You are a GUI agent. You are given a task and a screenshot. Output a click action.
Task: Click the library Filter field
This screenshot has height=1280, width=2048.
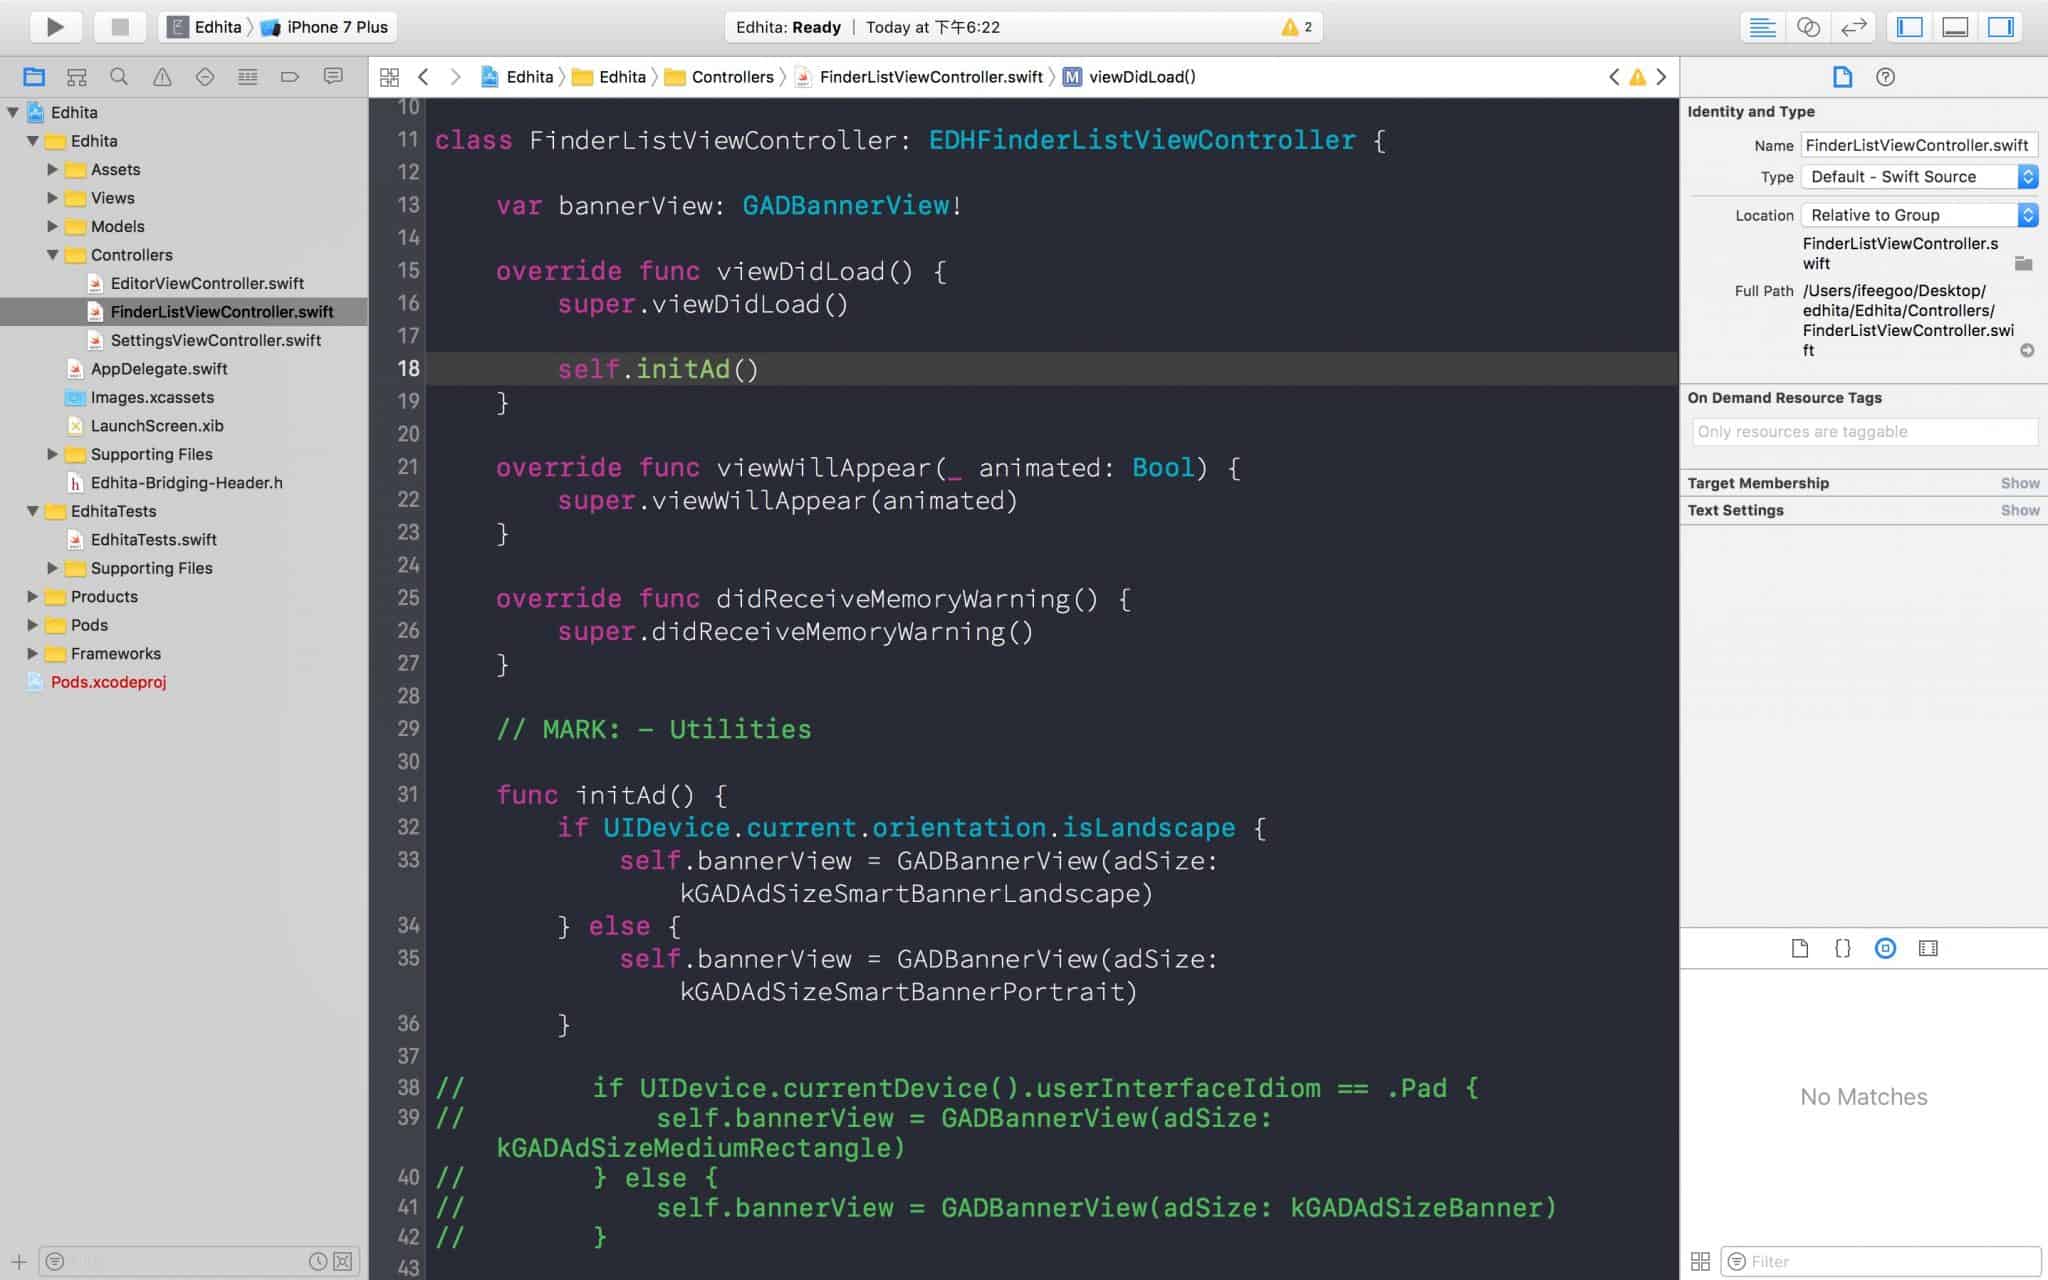(1880, 1261)
